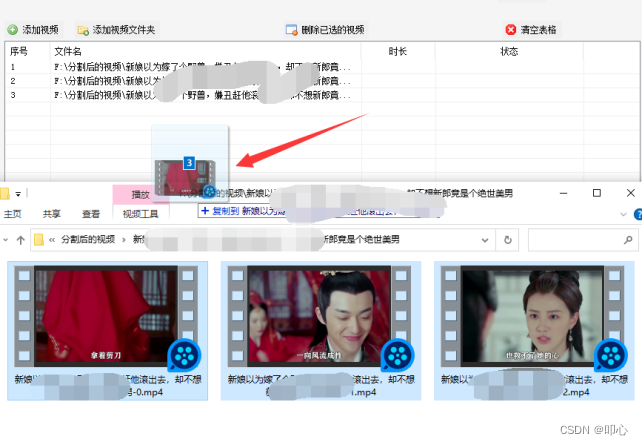
Task: Maximize the Explorer window
Action: tap(597, 193)
